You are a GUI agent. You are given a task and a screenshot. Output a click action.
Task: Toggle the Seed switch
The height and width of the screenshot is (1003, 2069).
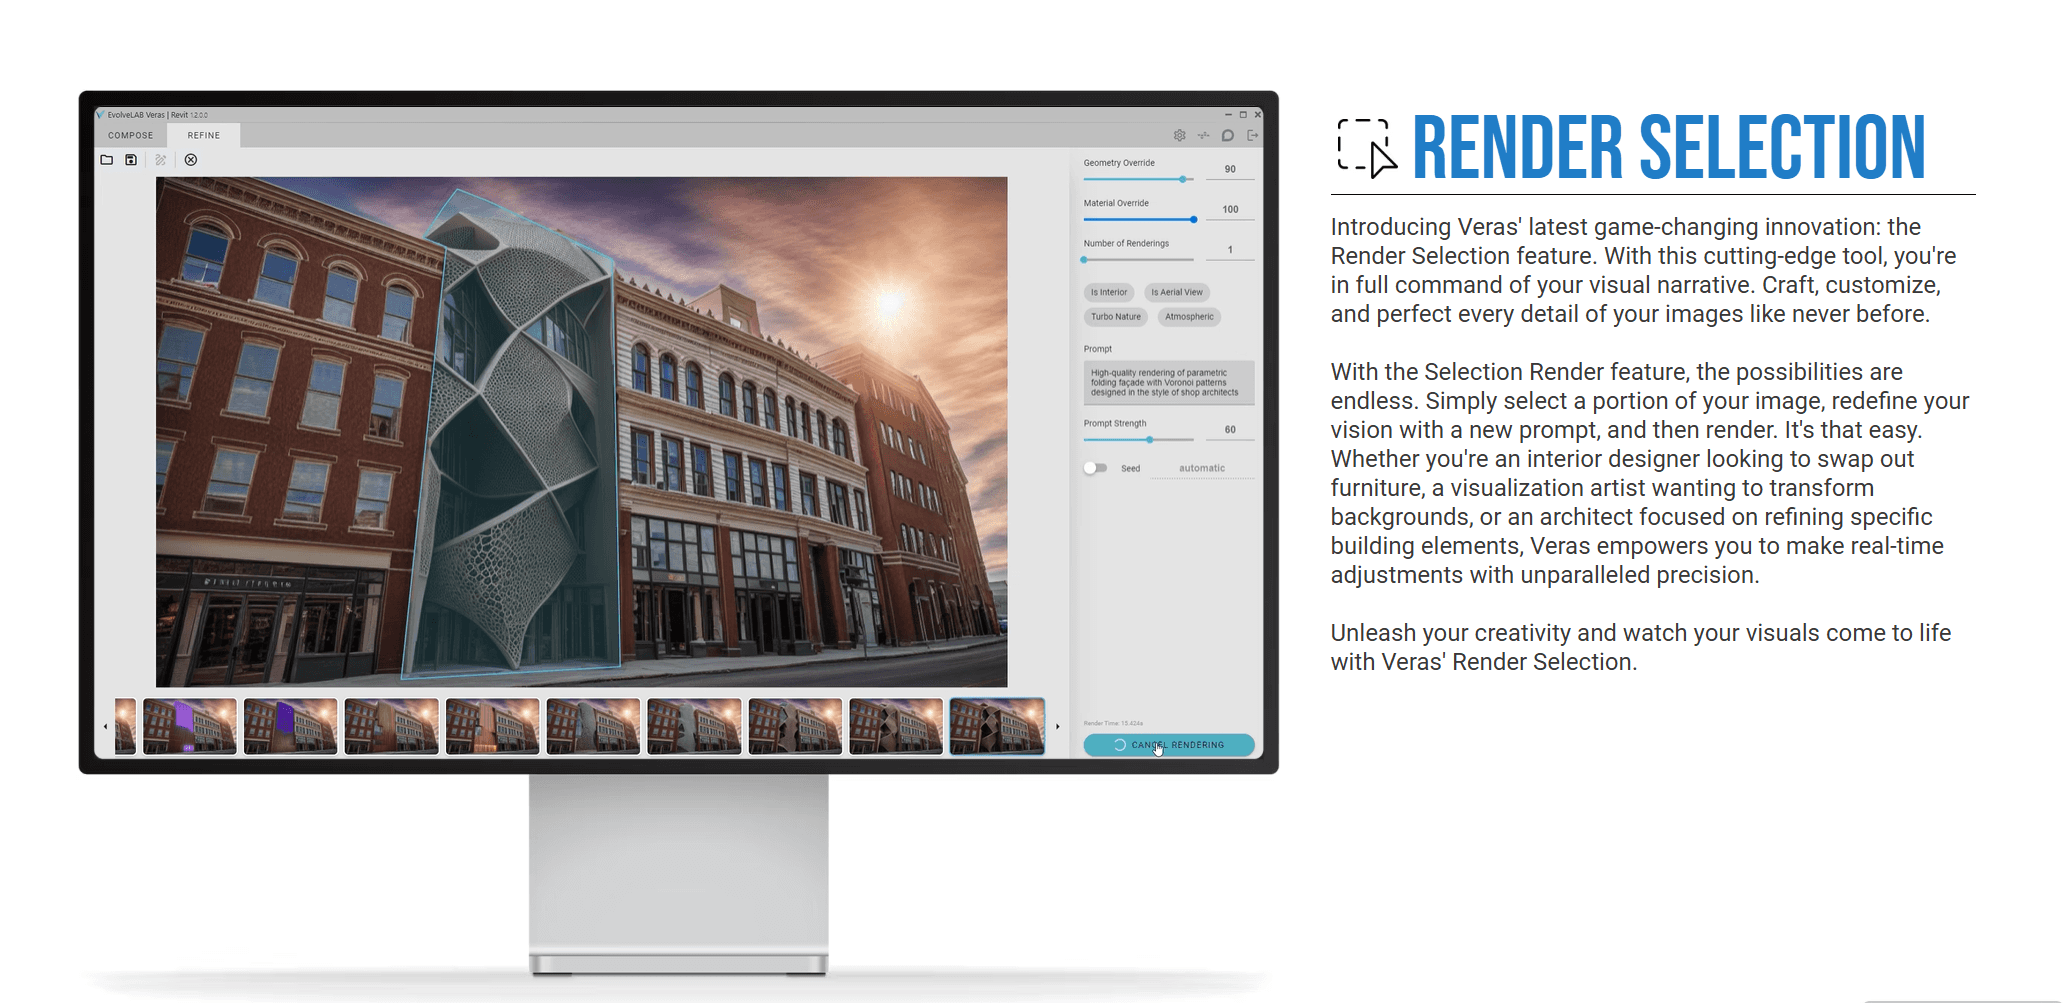(1095, 468)
